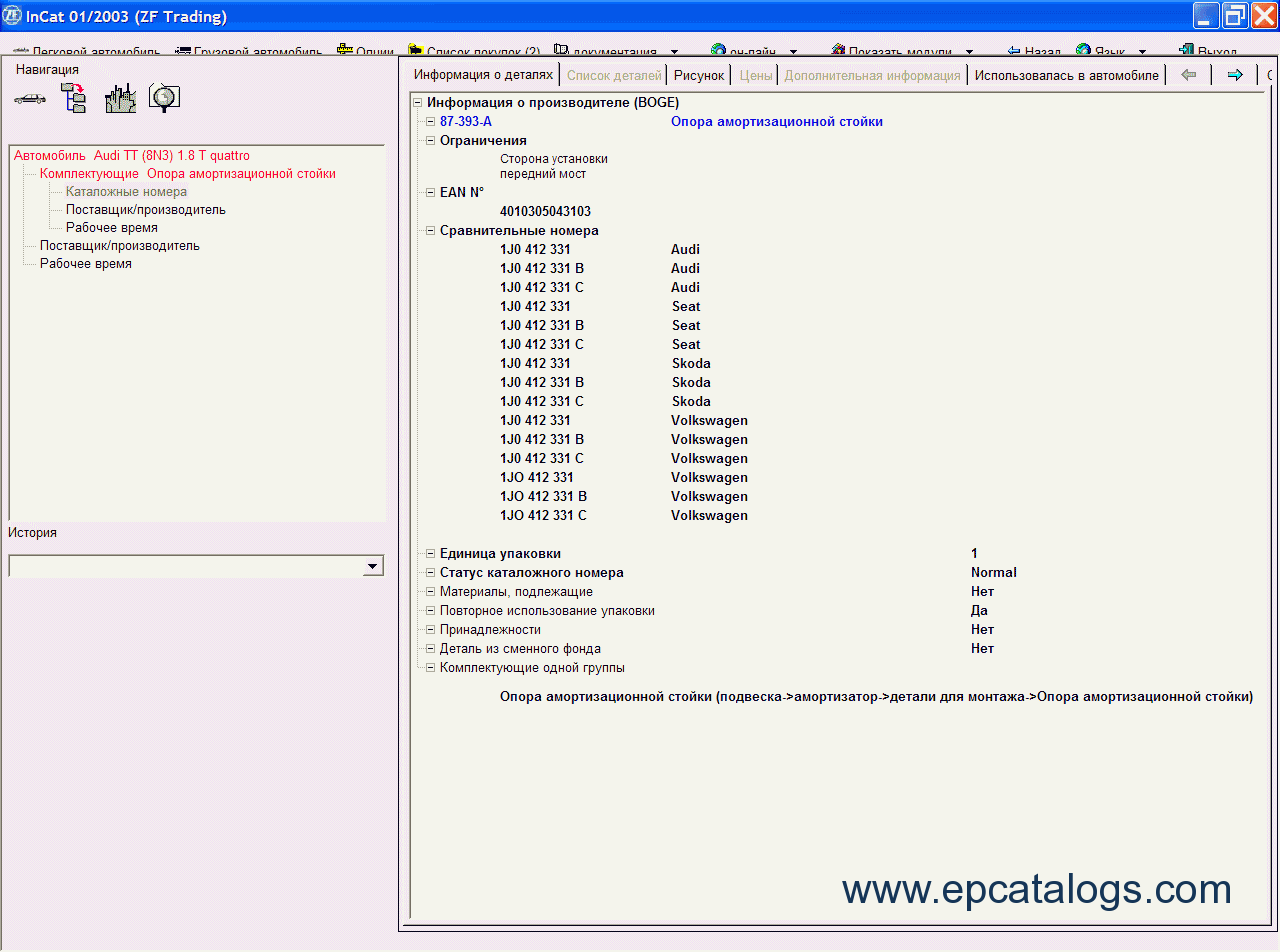The image size is (1280, 952).
Task: Click the Normal catalog status value
Action: 994,572
